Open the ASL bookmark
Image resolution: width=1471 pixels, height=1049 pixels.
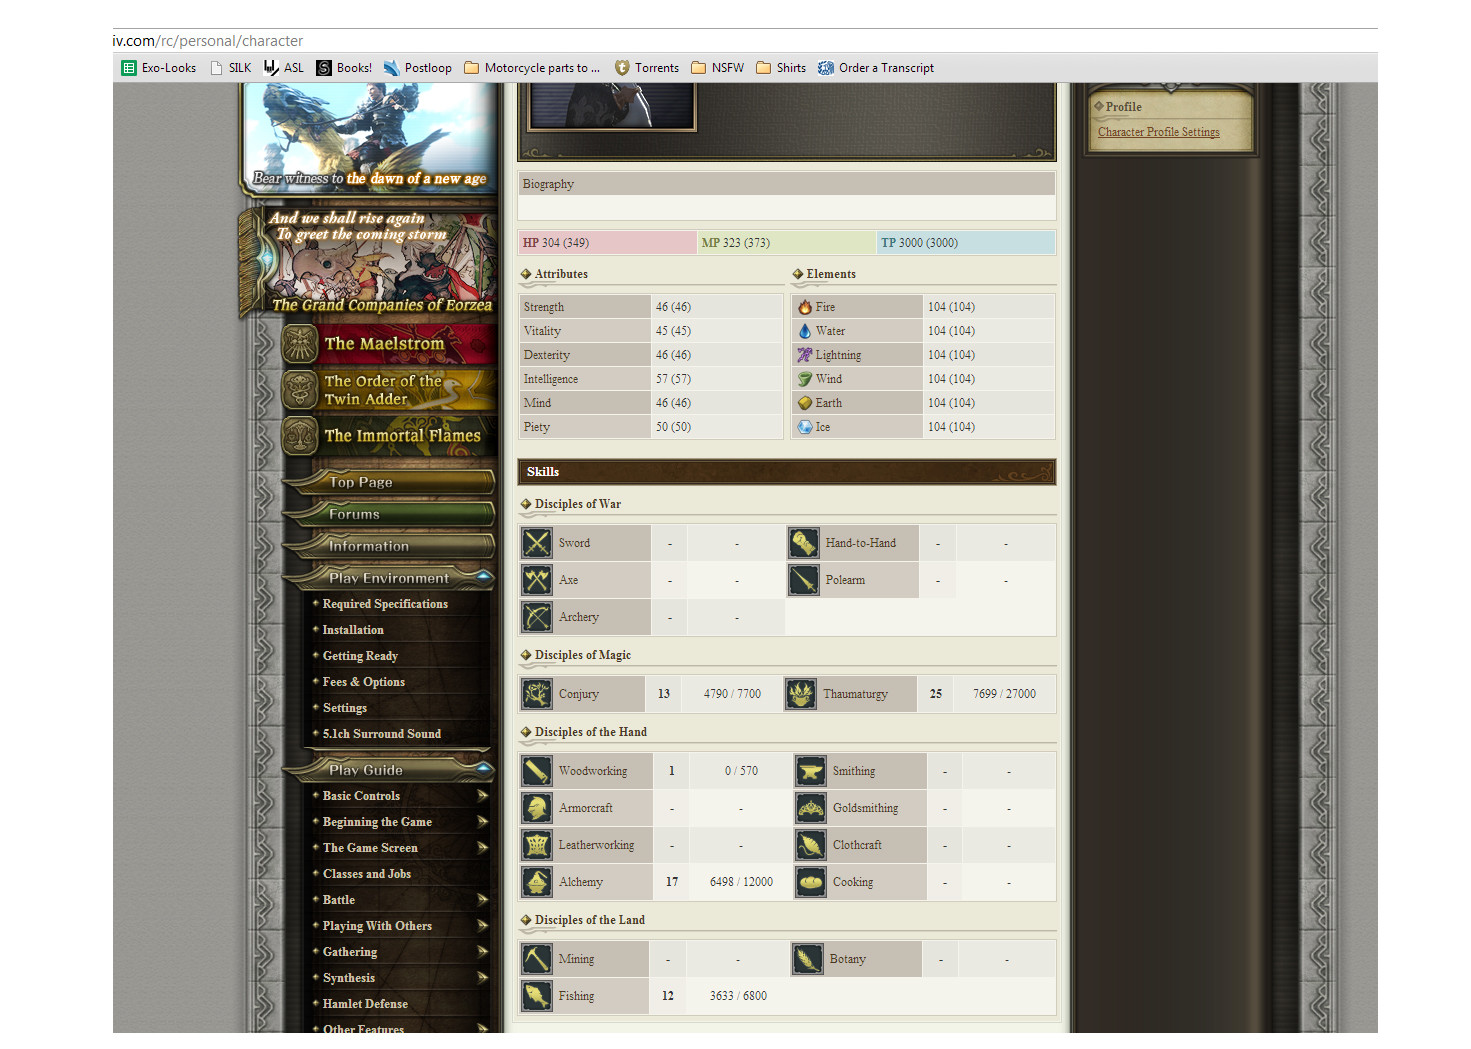pos(283,68)
